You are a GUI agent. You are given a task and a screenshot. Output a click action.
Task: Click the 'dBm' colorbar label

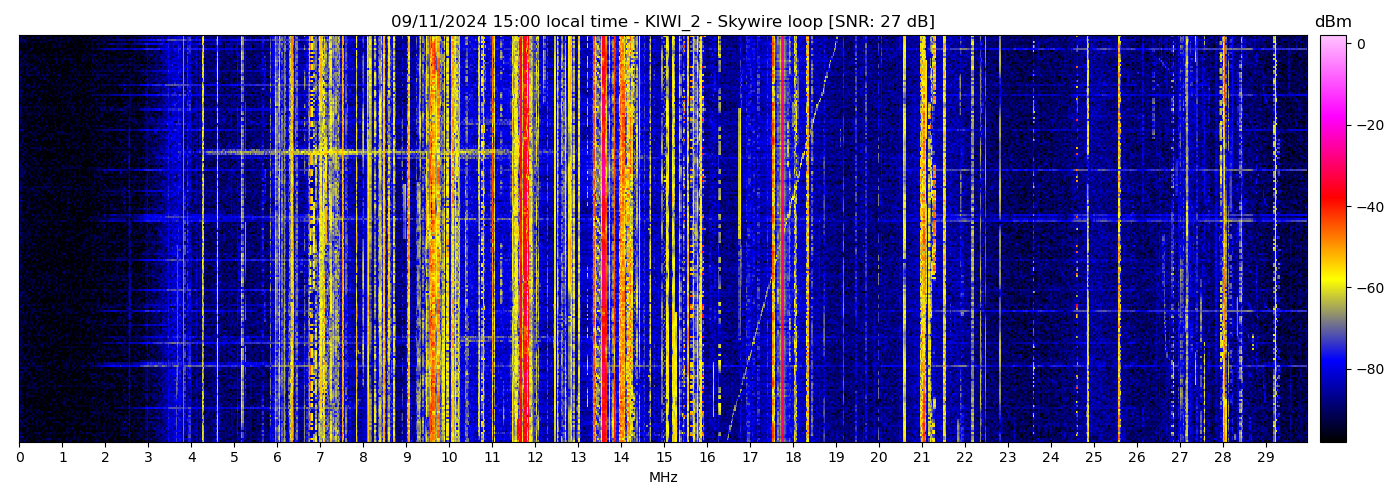click(1333, 22)
